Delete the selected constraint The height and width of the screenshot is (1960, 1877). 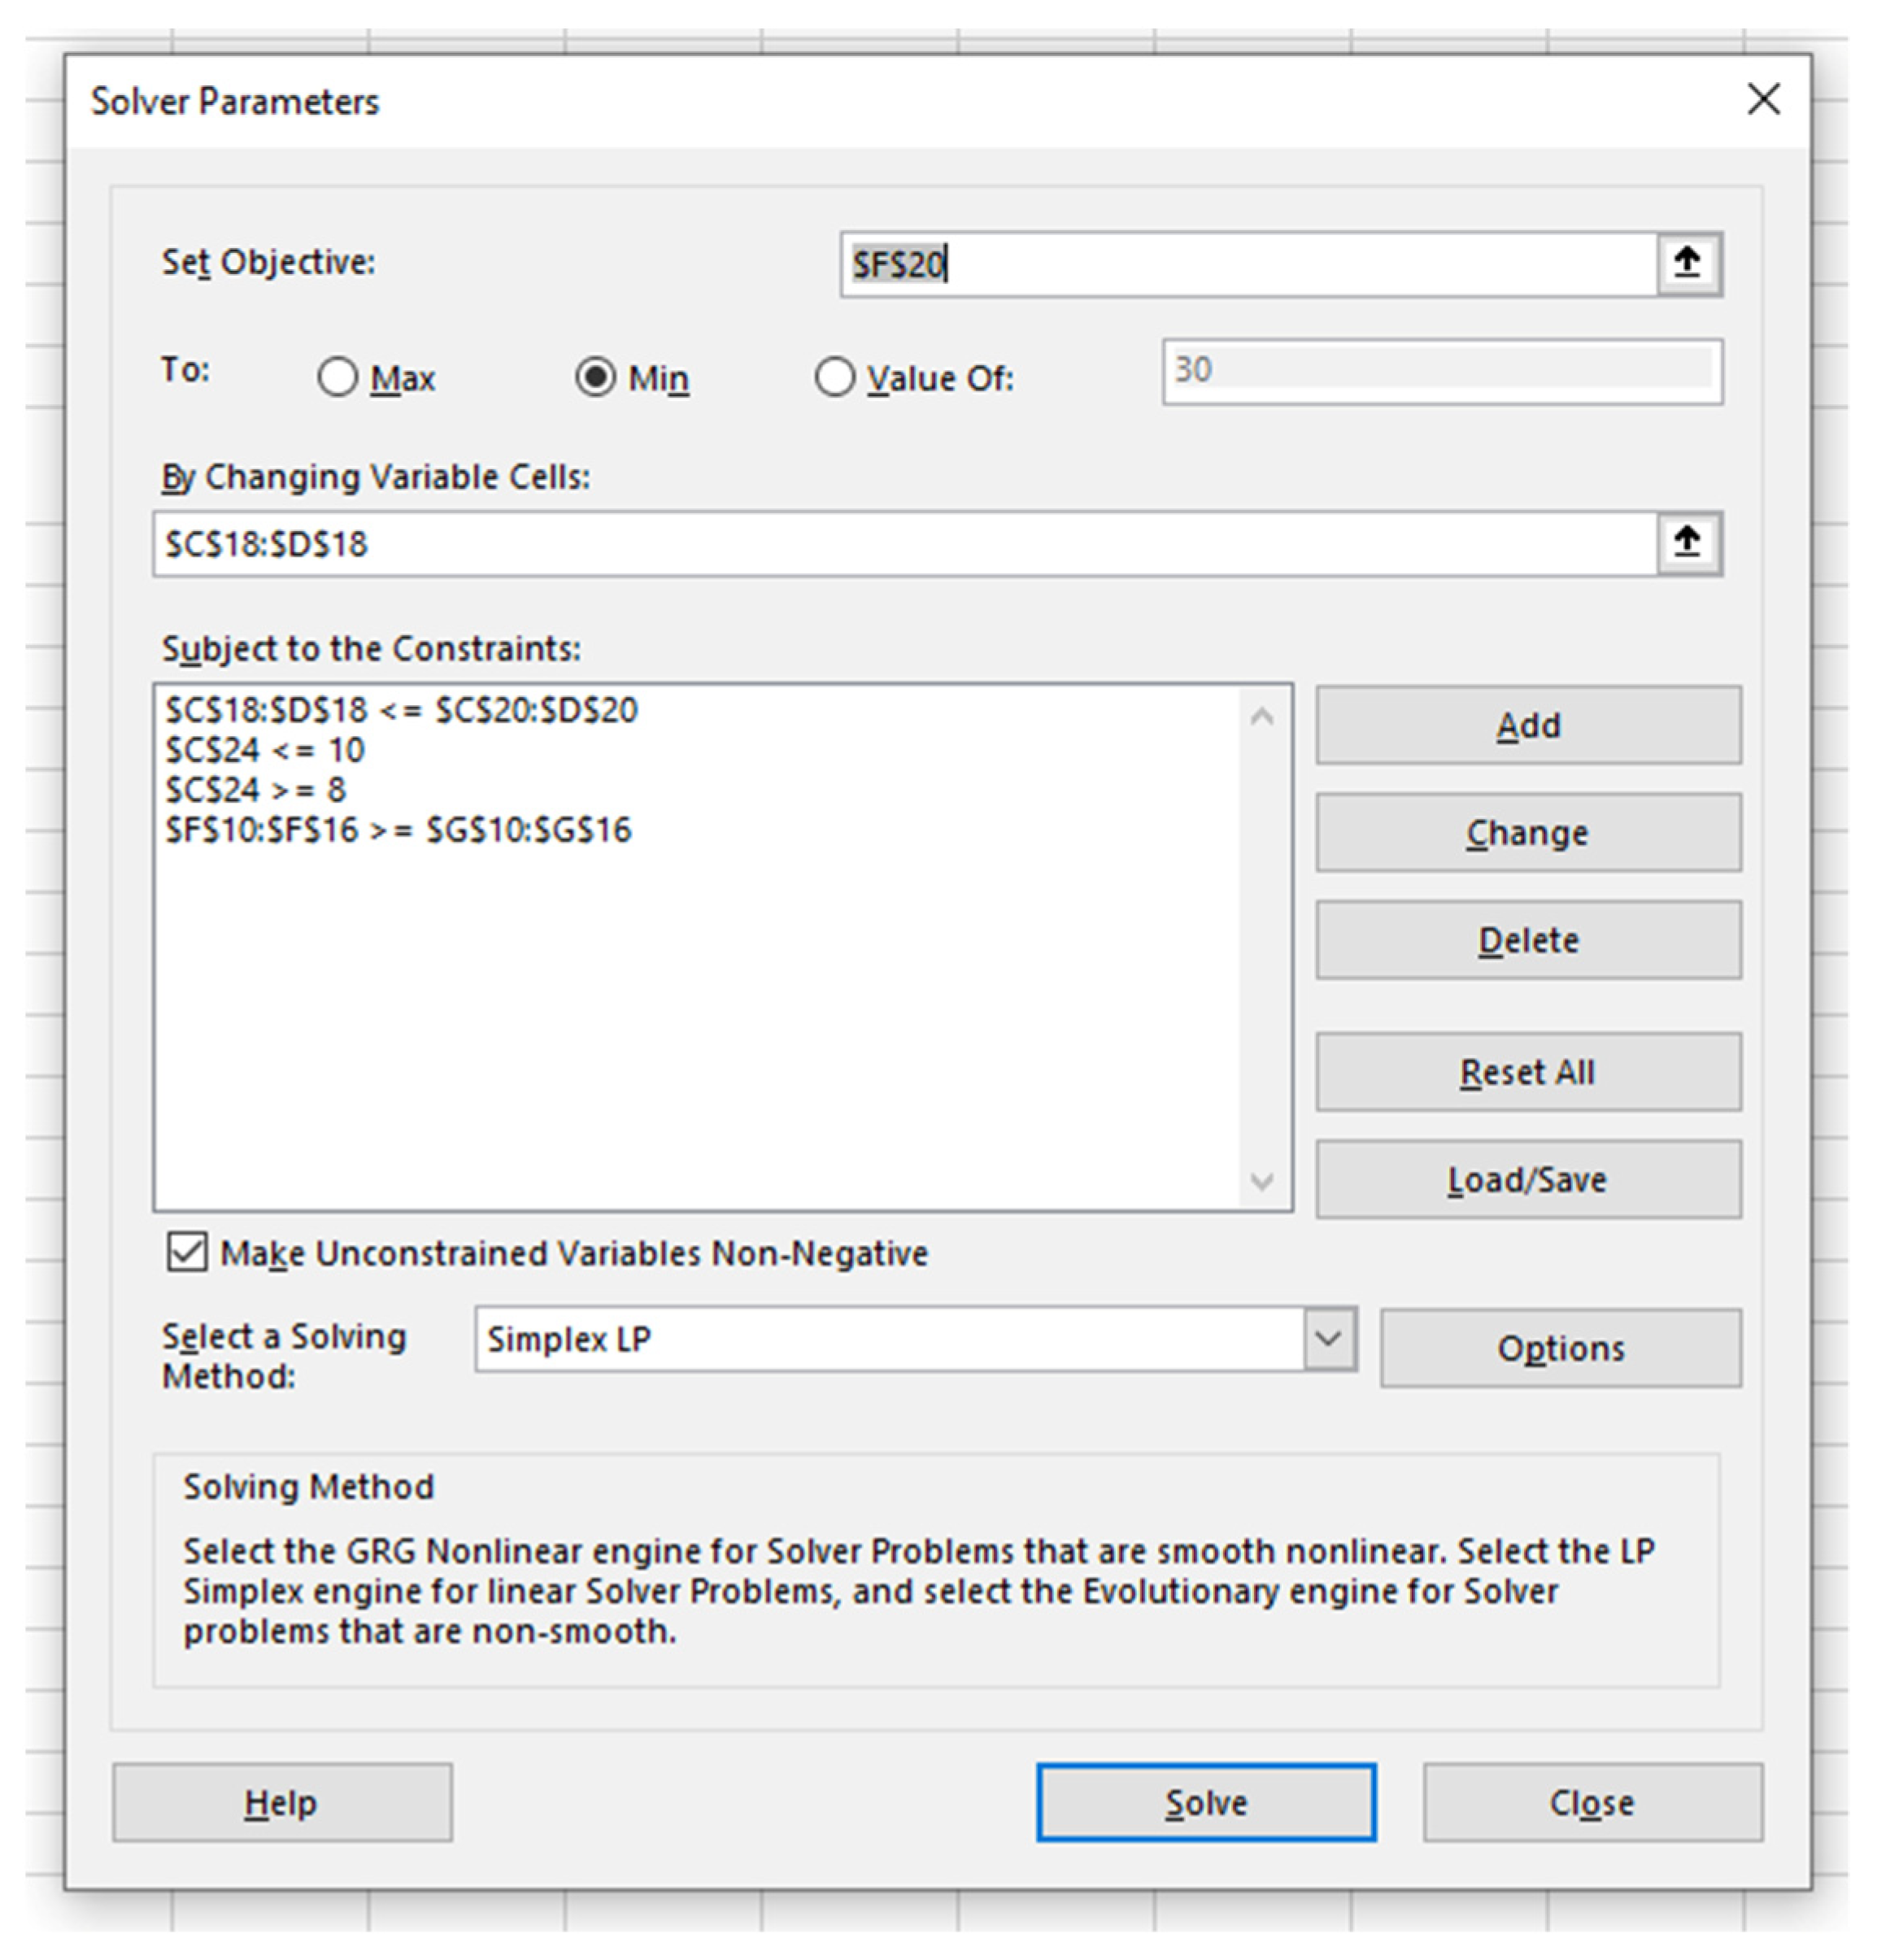1526,940
